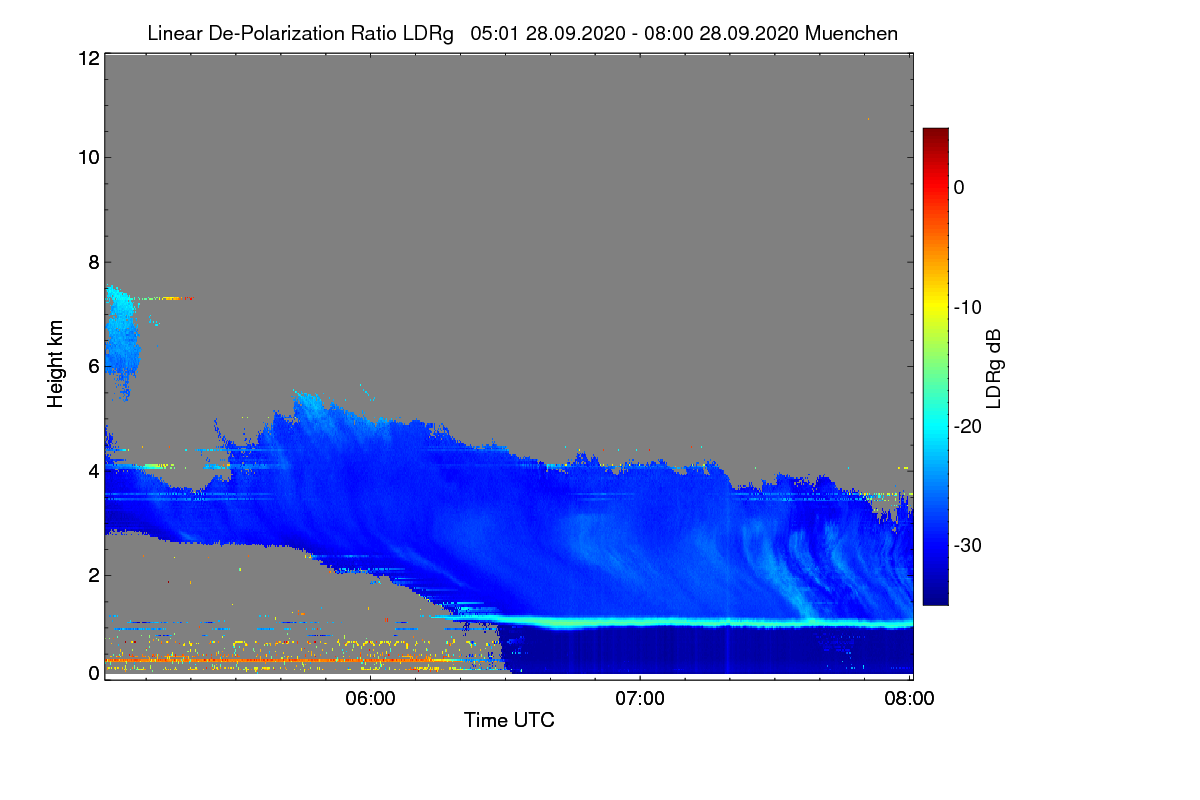Screen dimensions: 1200x800
Task: Click the colorbar value '-20'
Action: coord(968,426)
